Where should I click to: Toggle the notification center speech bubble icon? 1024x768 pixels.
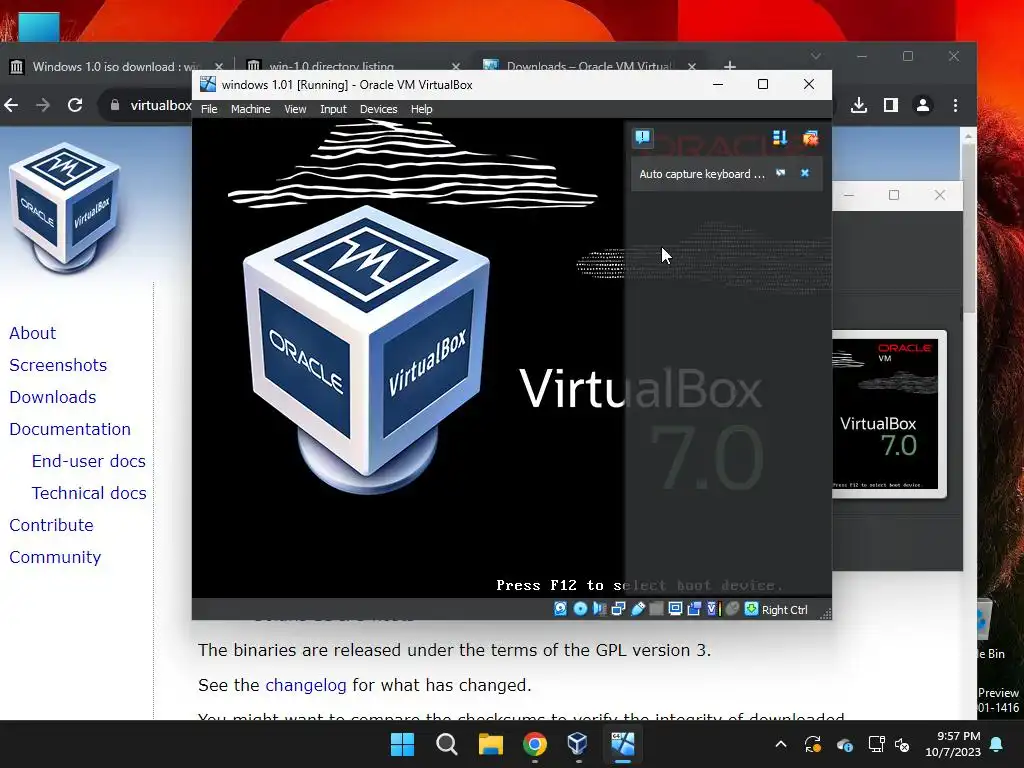click(643, 137)
